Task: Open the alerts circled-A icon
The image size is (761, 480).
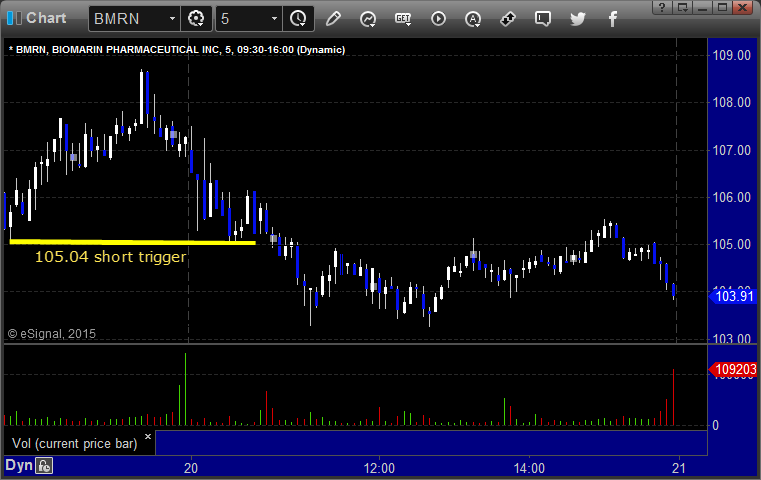Action: click(473, 19)
